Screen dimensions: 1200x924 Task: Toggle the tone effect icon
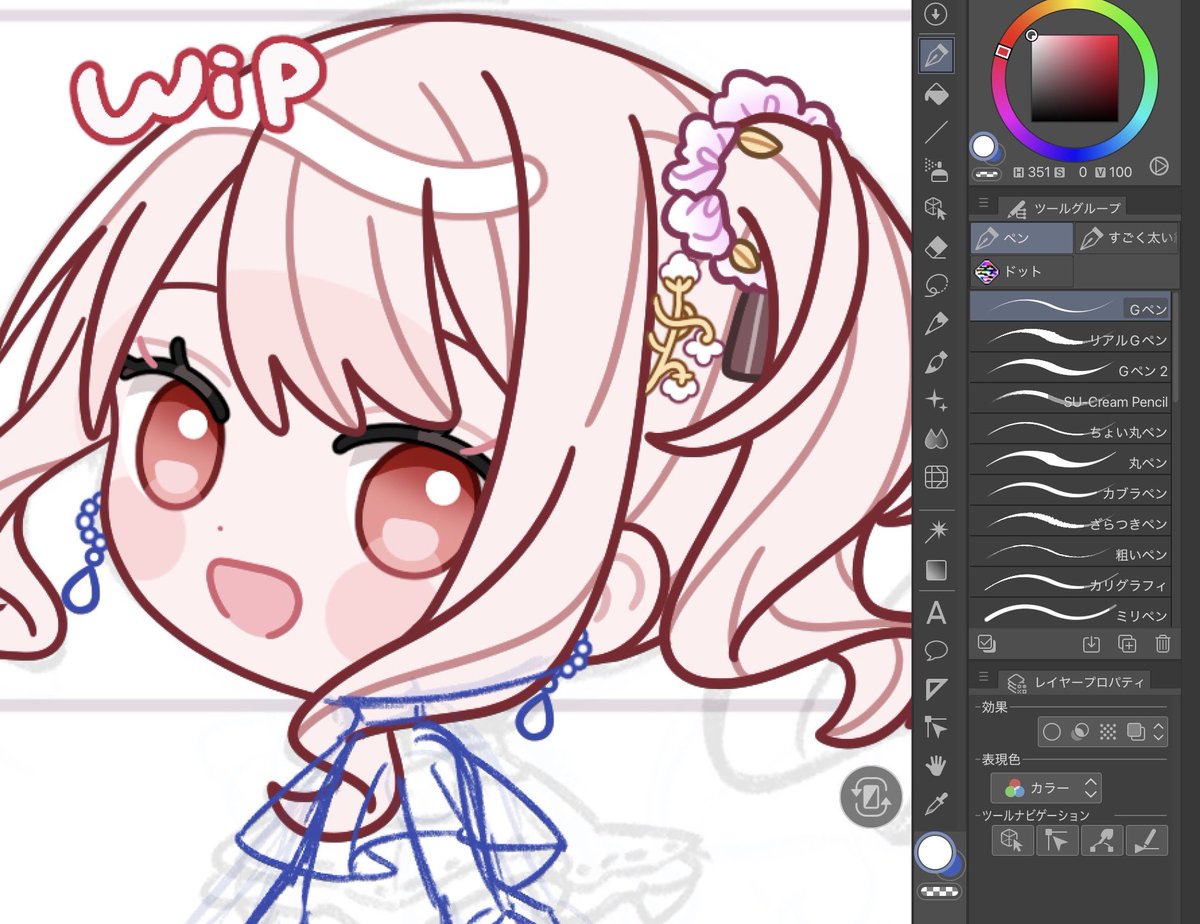click(1079, 732)
